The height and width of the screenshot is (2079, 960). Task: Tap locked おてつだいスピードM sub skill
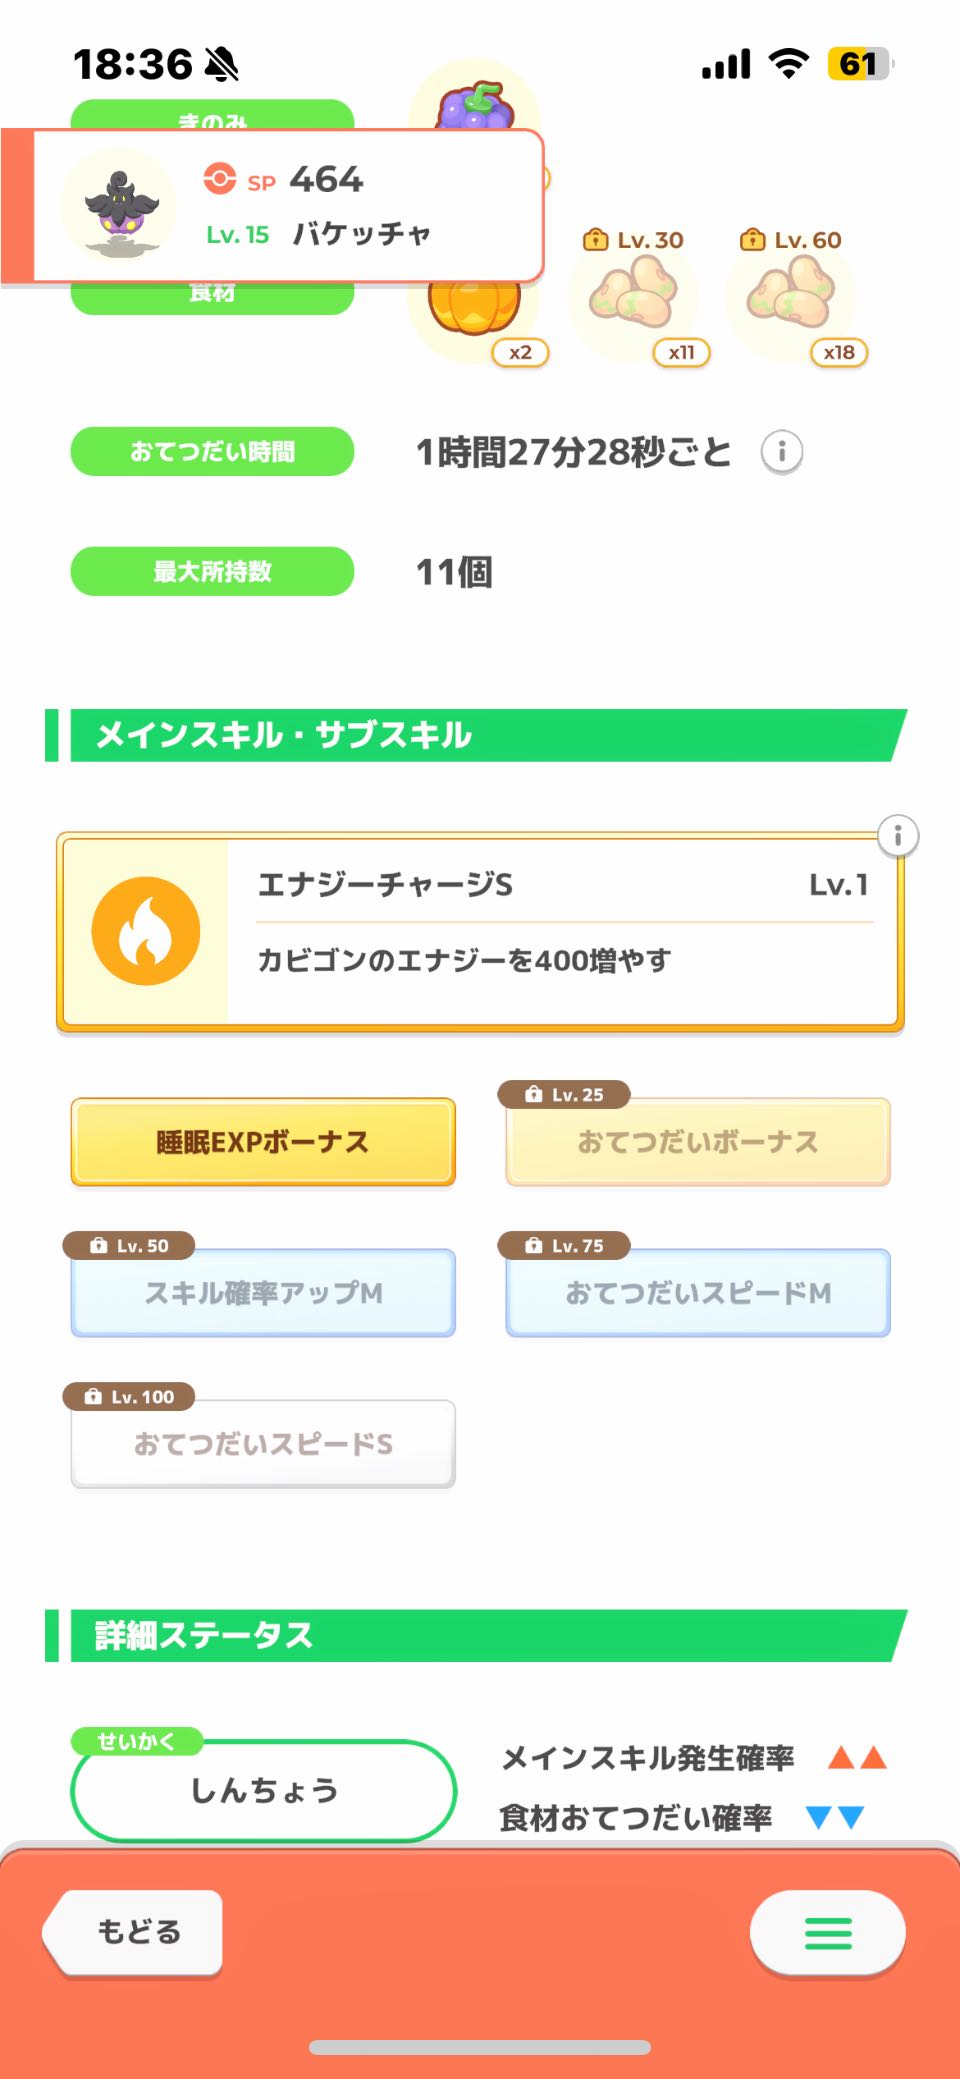698,1293
